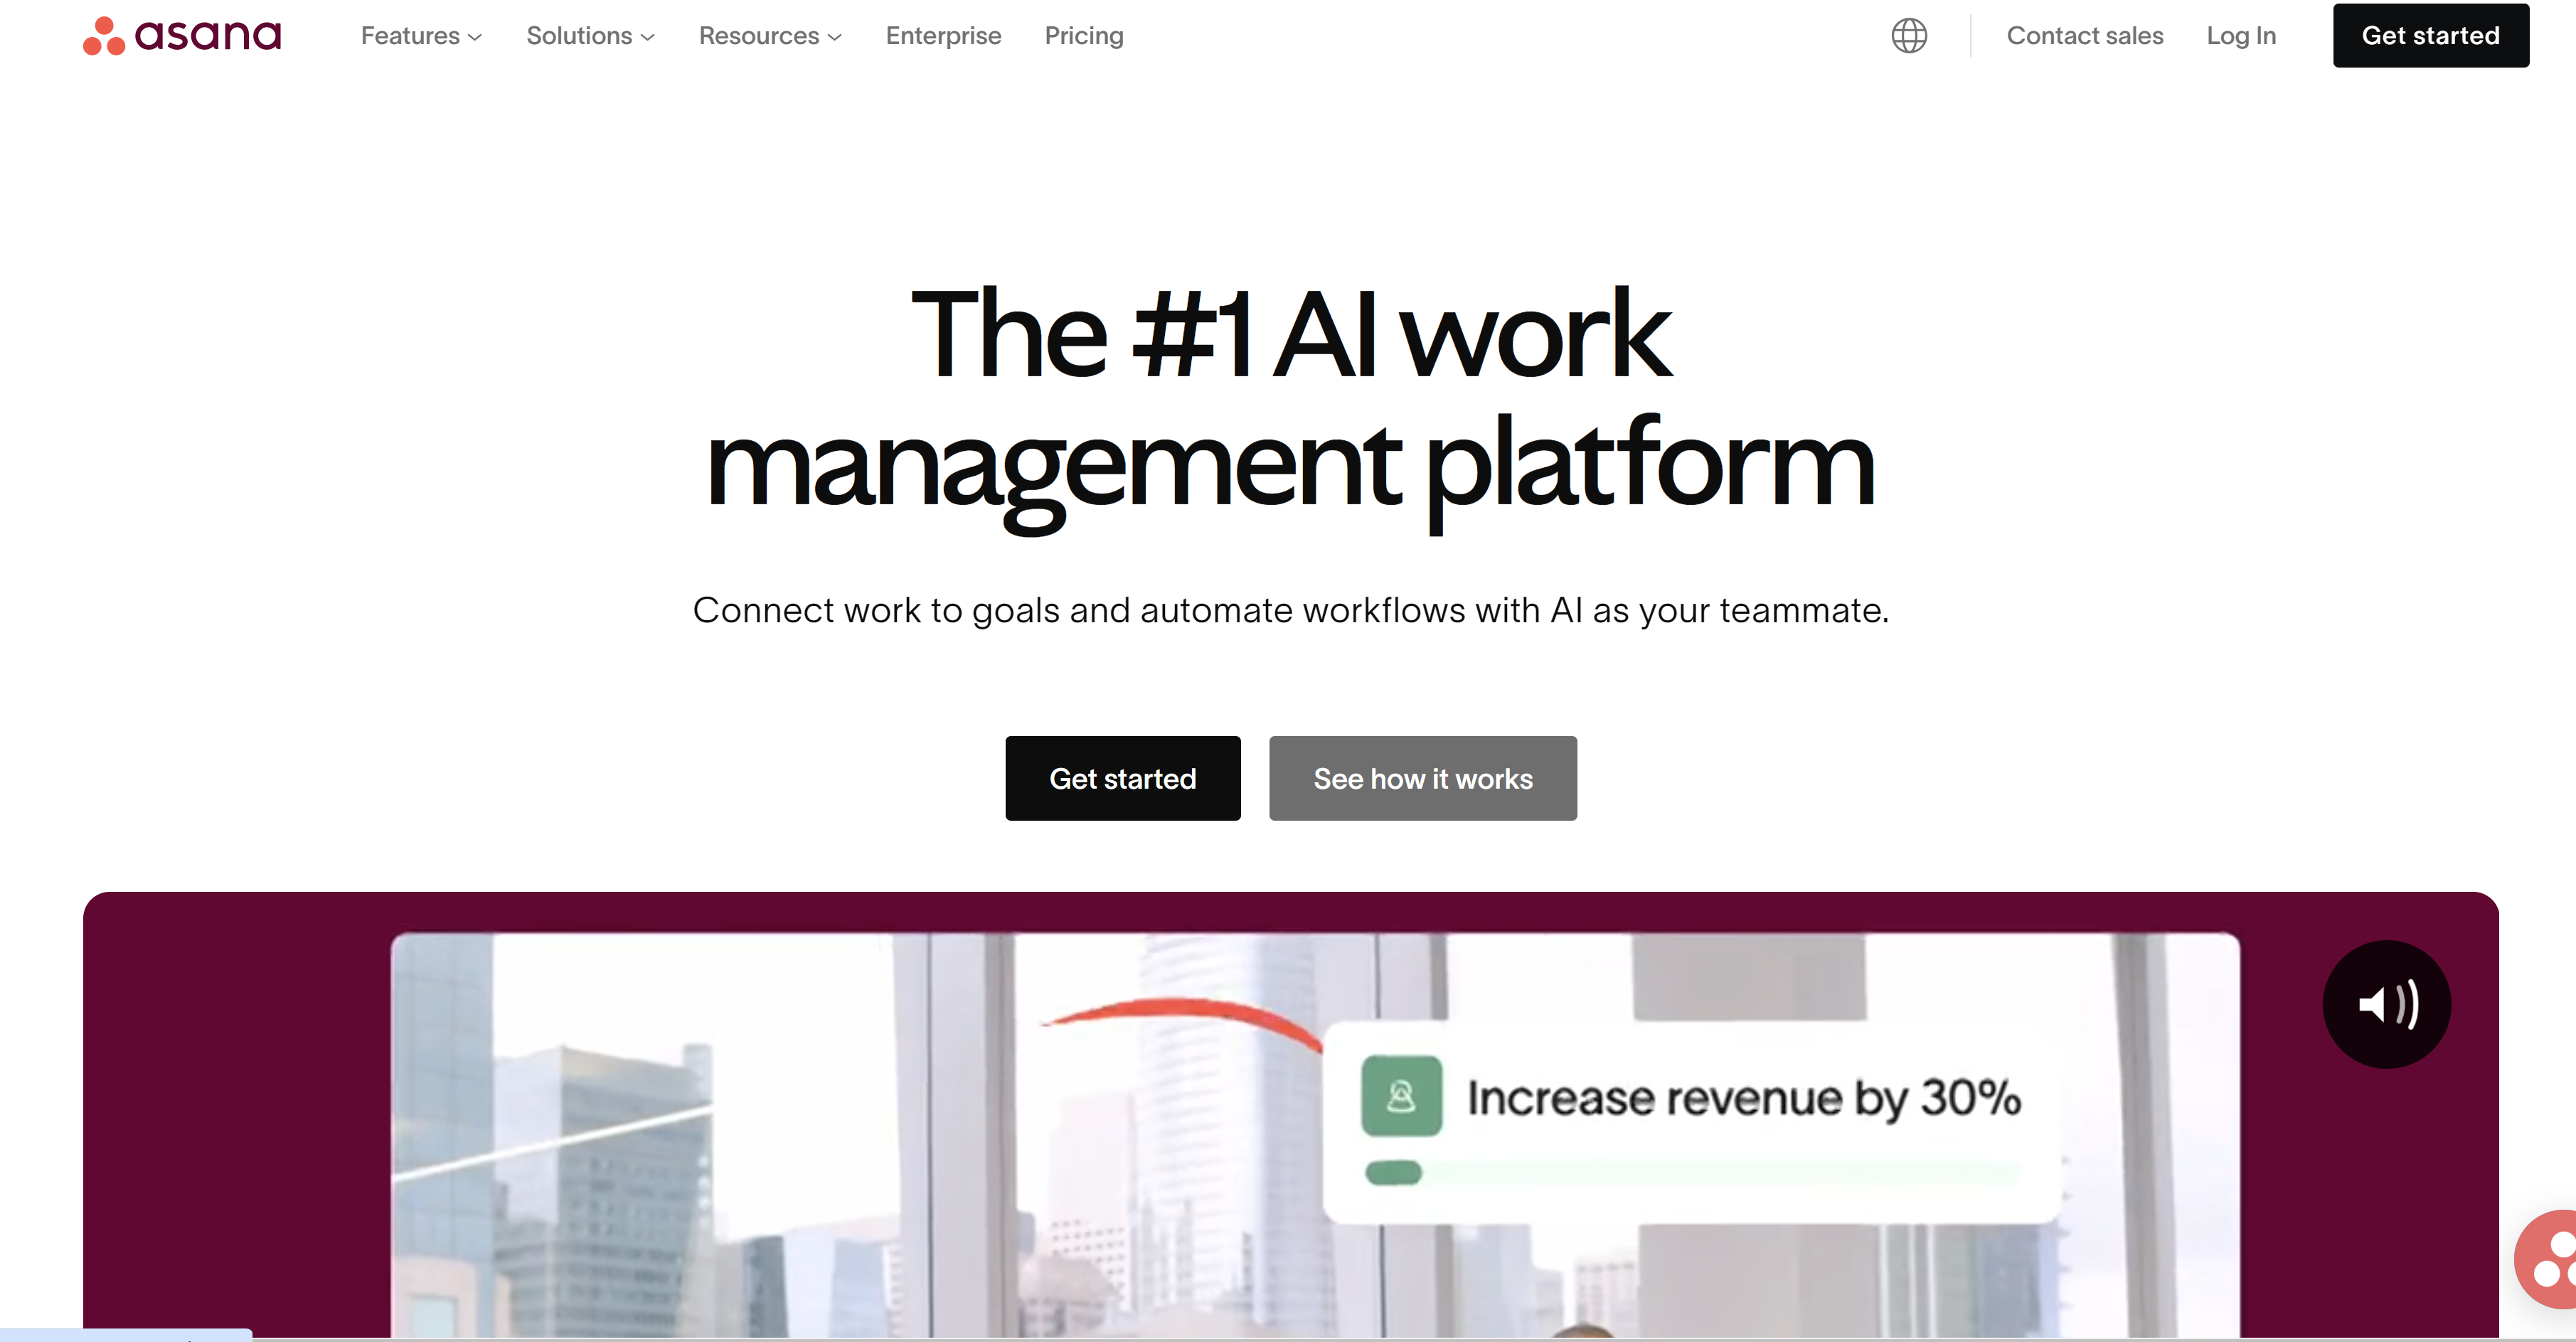Click the See how it works button
Screen dimensions: 2576x1342
point(1422,778)
